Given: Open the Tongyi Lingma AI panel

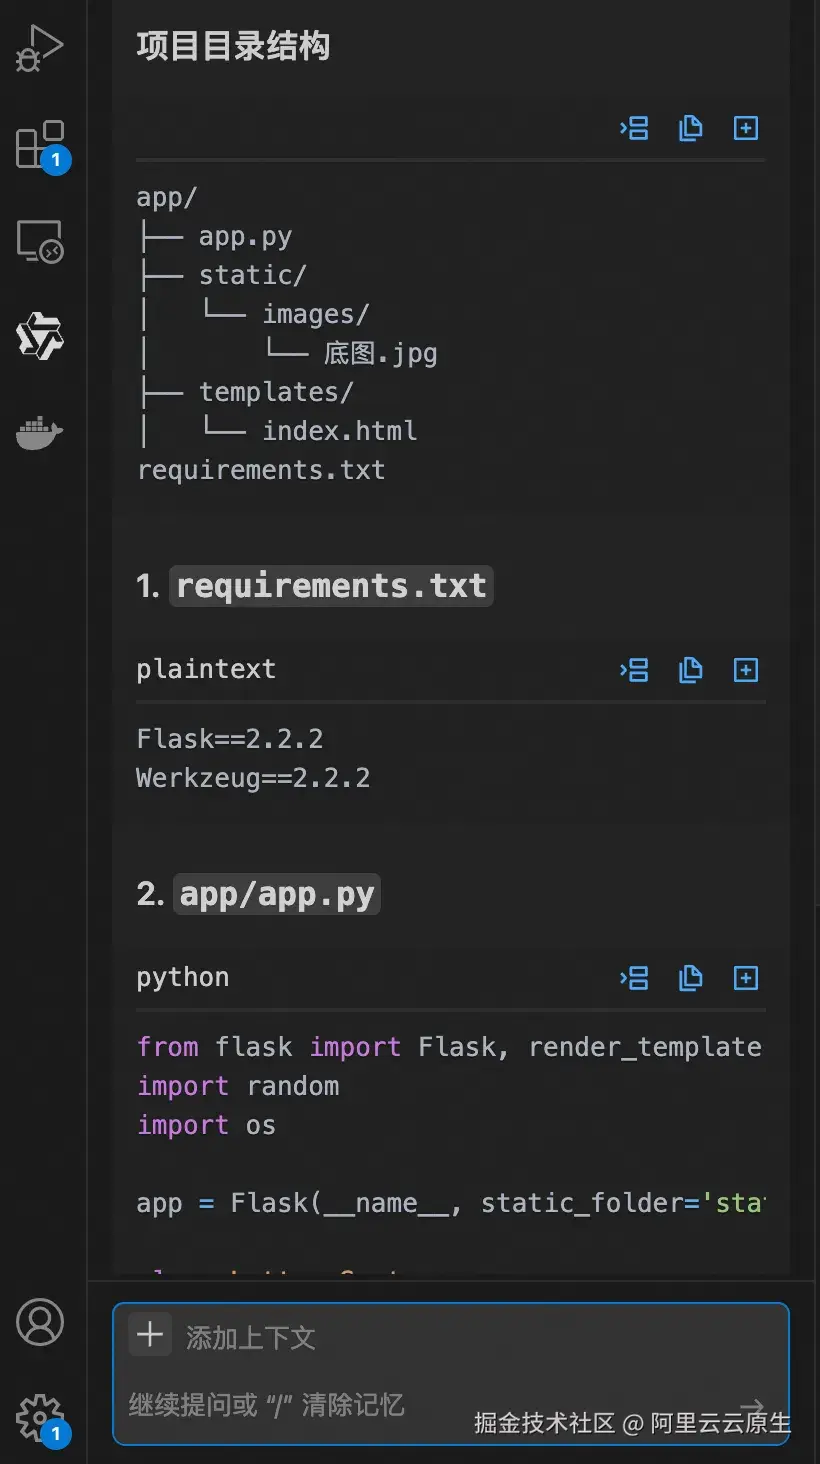Looking at the screenshot, I should tap(40, 336).
